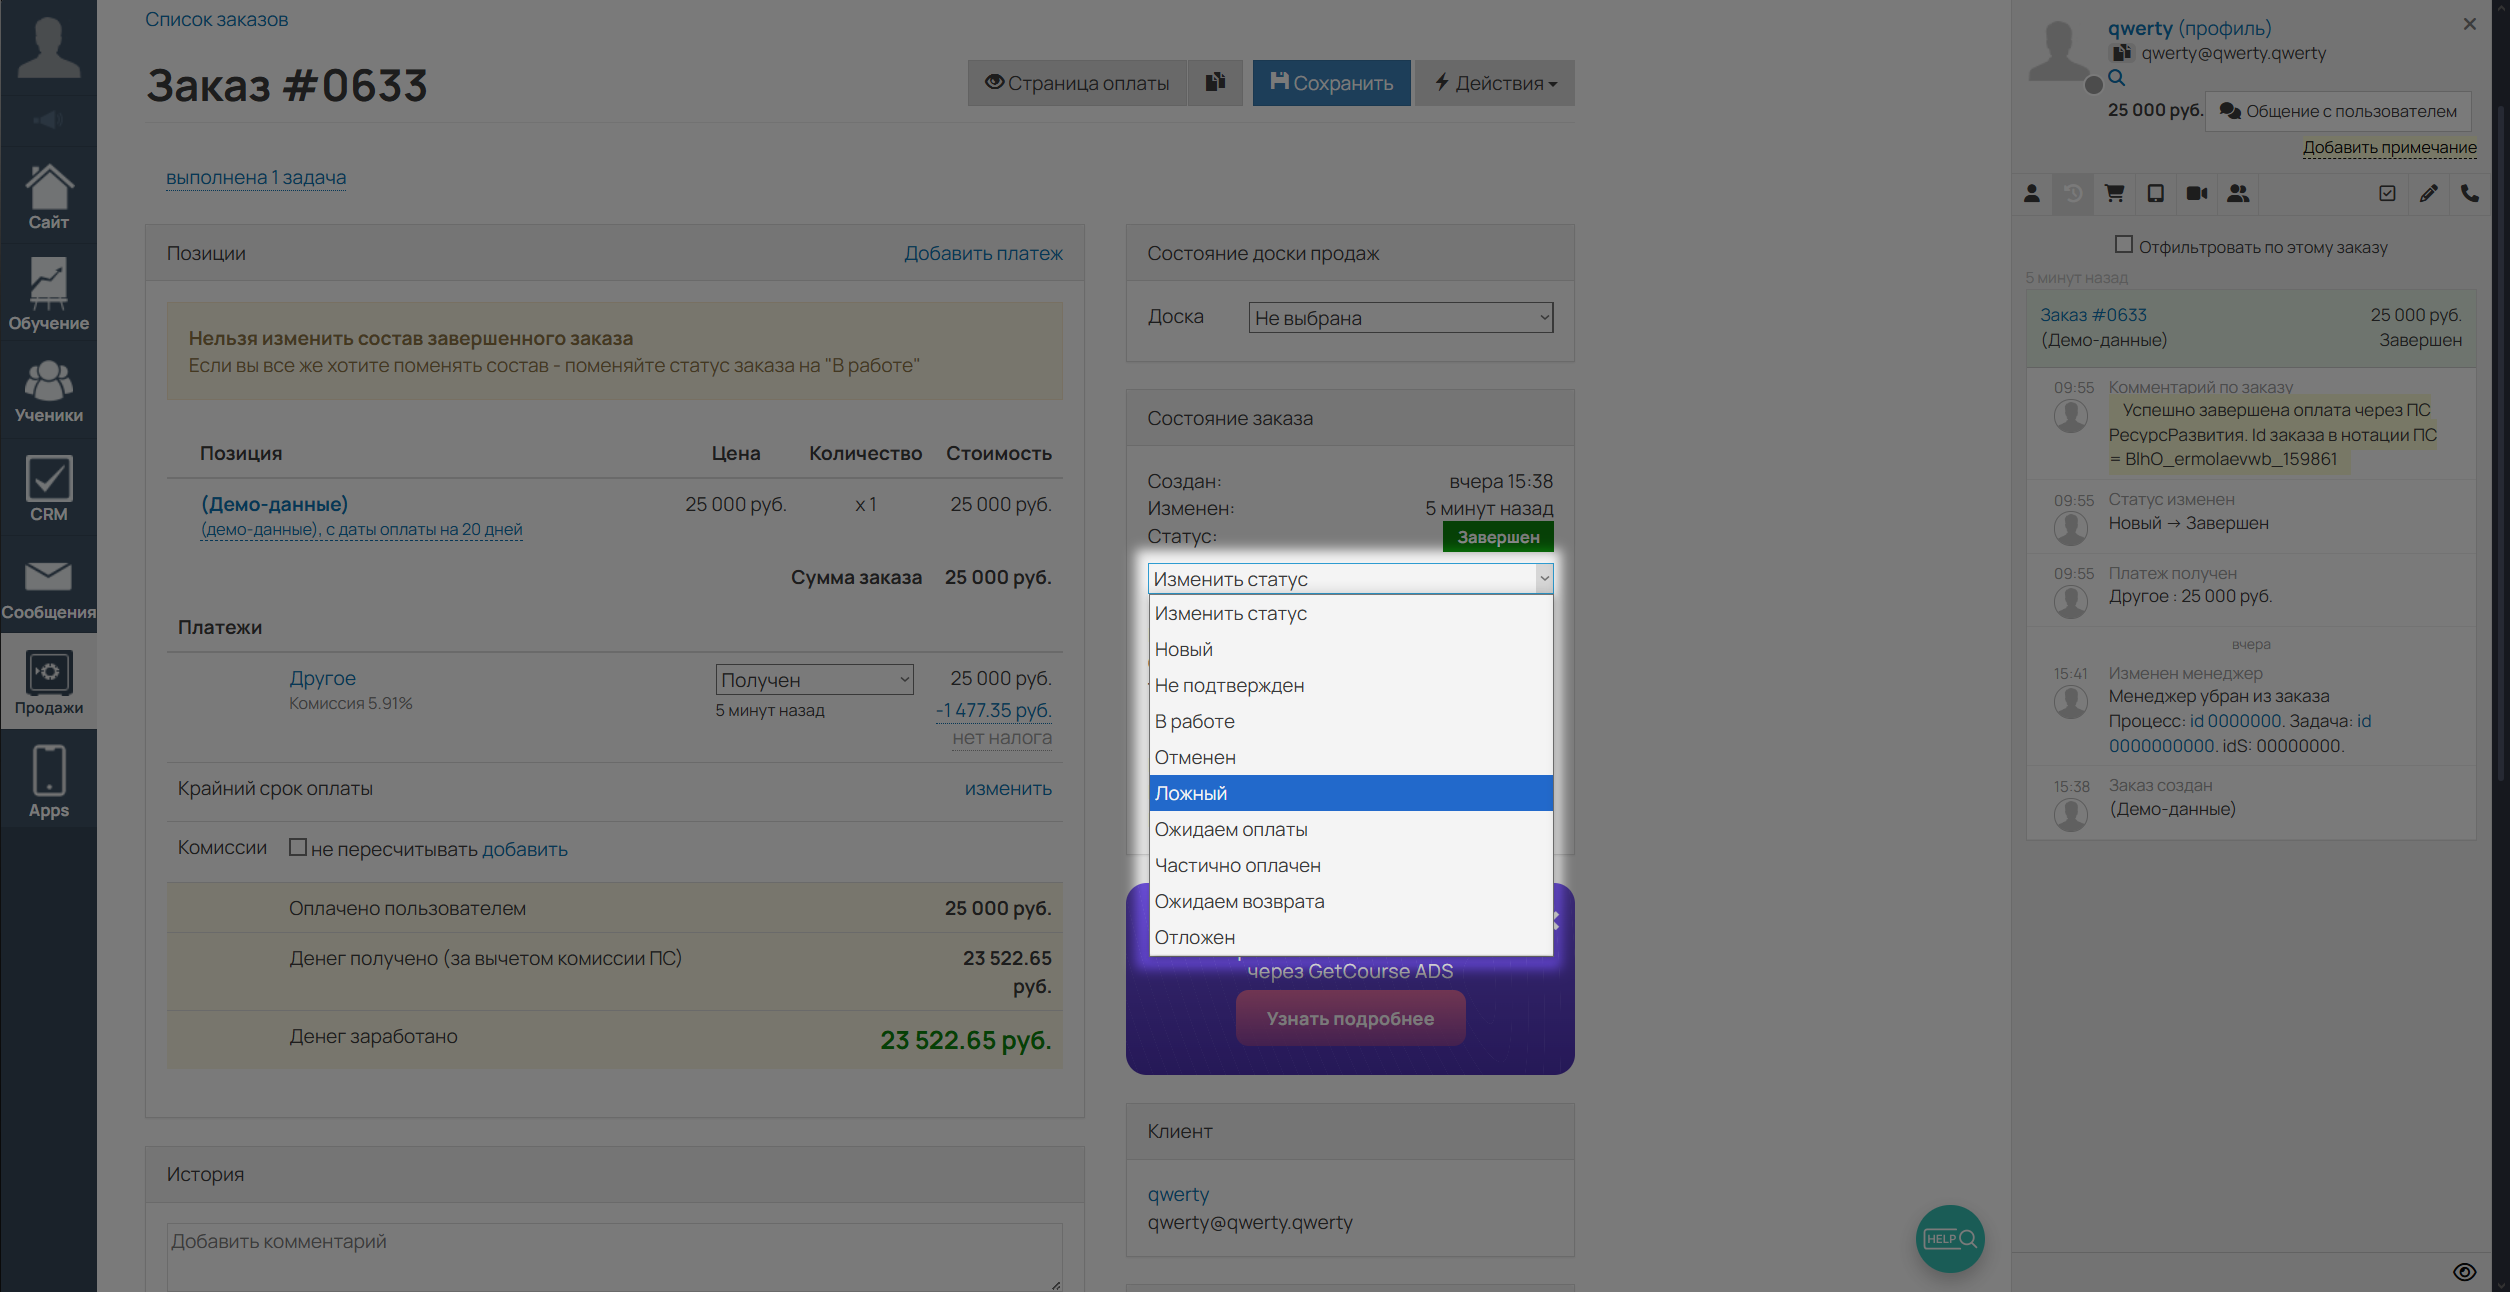The width and height of the screenshot is (2510, 1292).
Task: Click the HELP search floating button
Action: tap(1949, 1238)
